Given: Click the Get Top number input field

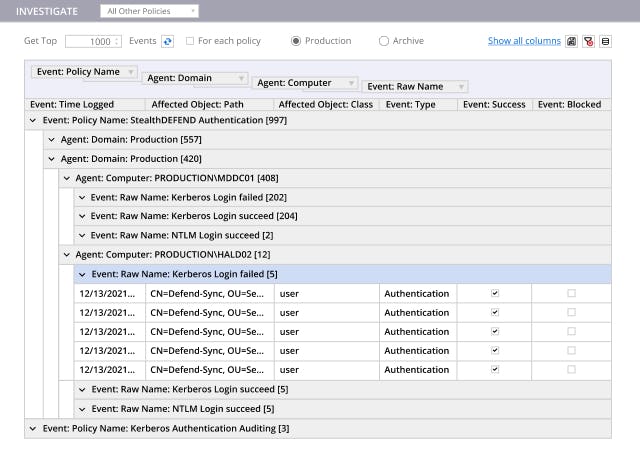Looking at the screenshot, I should 93,41.
